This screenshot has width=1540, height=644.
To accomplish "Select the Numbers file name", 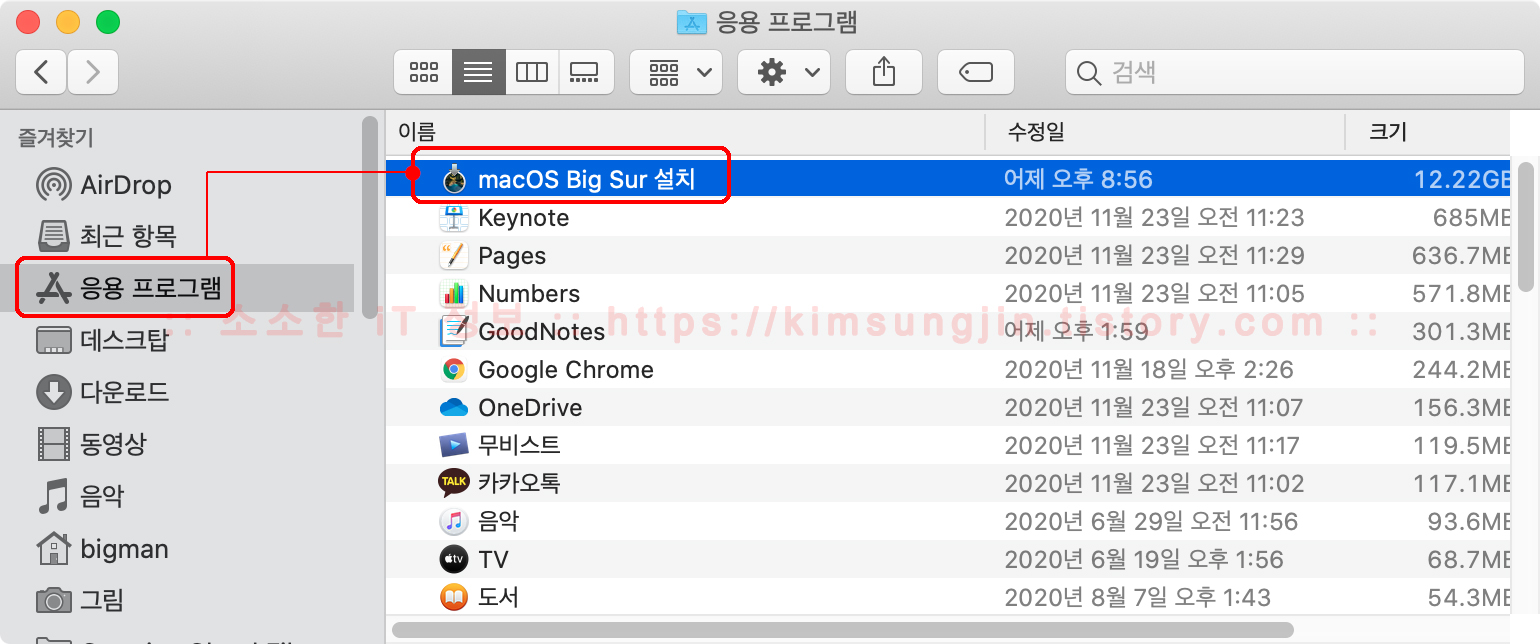I will (x=529, y=294).
